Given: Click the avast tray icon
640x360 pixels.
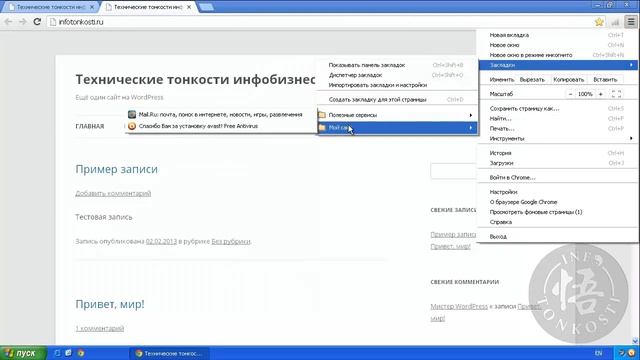Looking at the screenshot, I should click(631, 353).
